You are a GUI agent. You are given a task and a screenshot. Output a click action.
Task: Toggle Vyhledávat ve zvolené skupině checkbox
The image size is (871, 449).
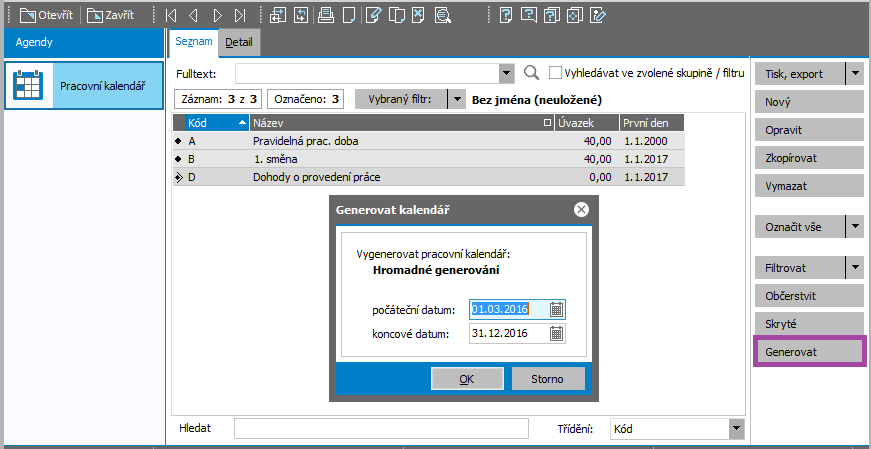[x=555, y=73]
